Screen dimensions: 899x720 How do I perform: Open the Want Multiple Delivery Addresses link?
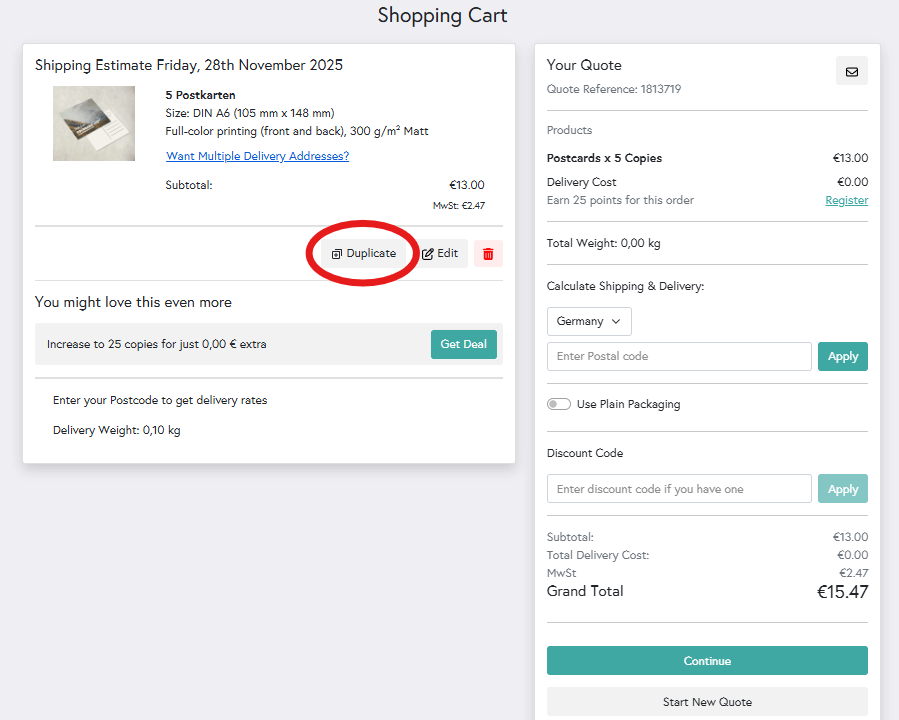point(256,156)
